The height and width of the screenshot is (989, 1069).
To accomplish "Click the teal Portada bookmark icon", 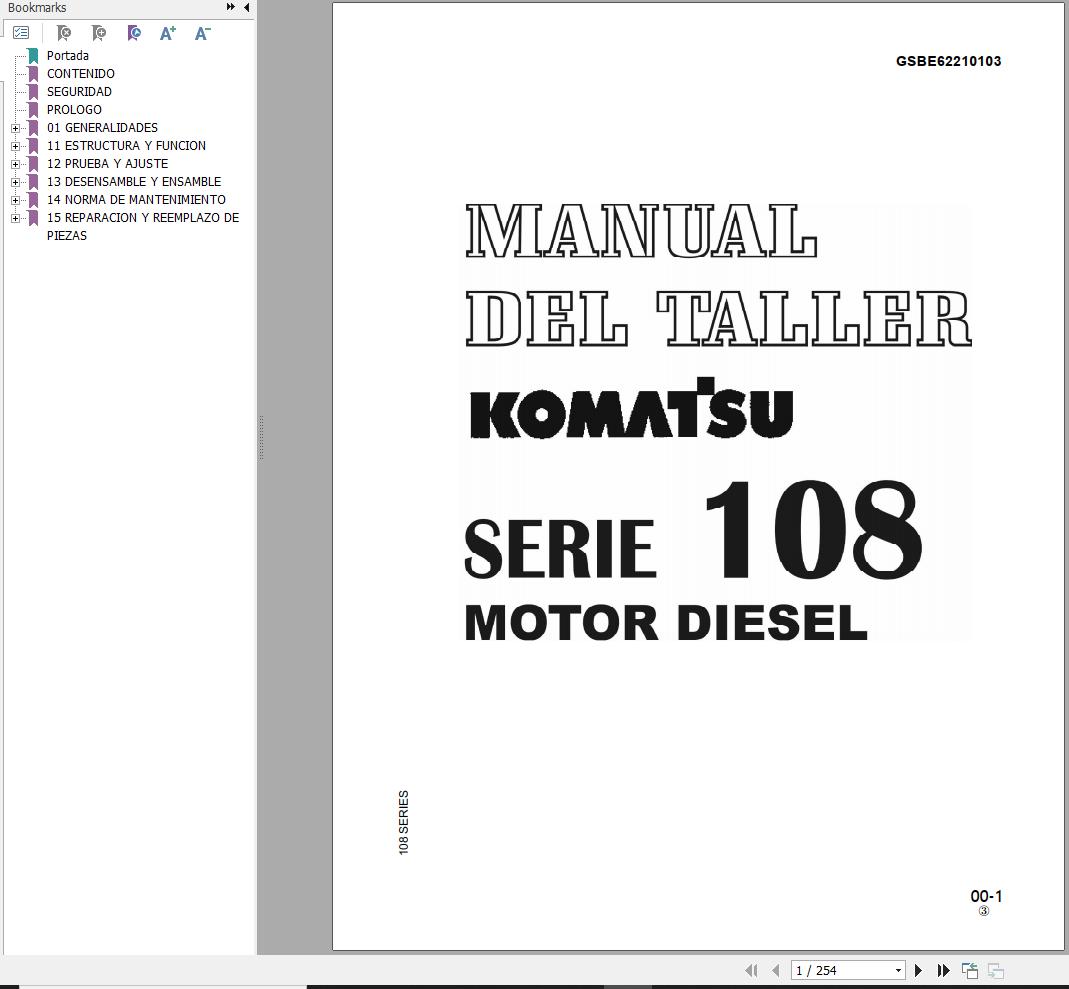I will click(33, 56).
